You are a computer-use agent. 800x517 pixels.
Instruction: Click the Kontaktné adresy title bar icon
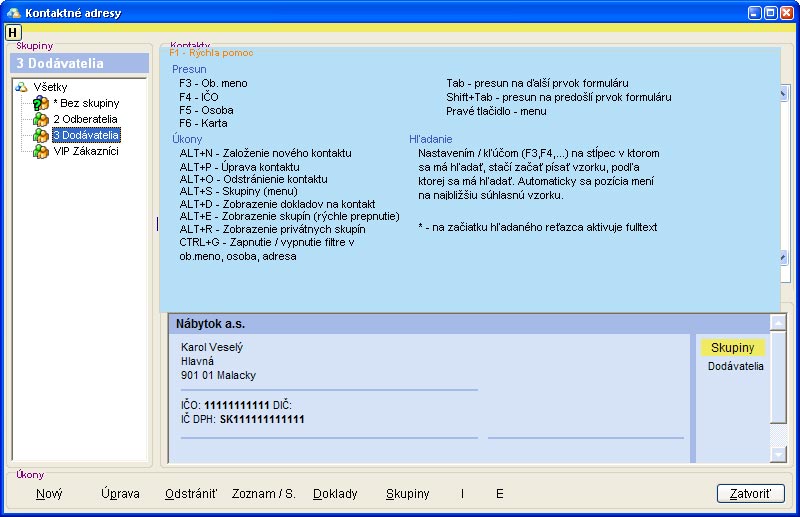click(x=12, y=11)
